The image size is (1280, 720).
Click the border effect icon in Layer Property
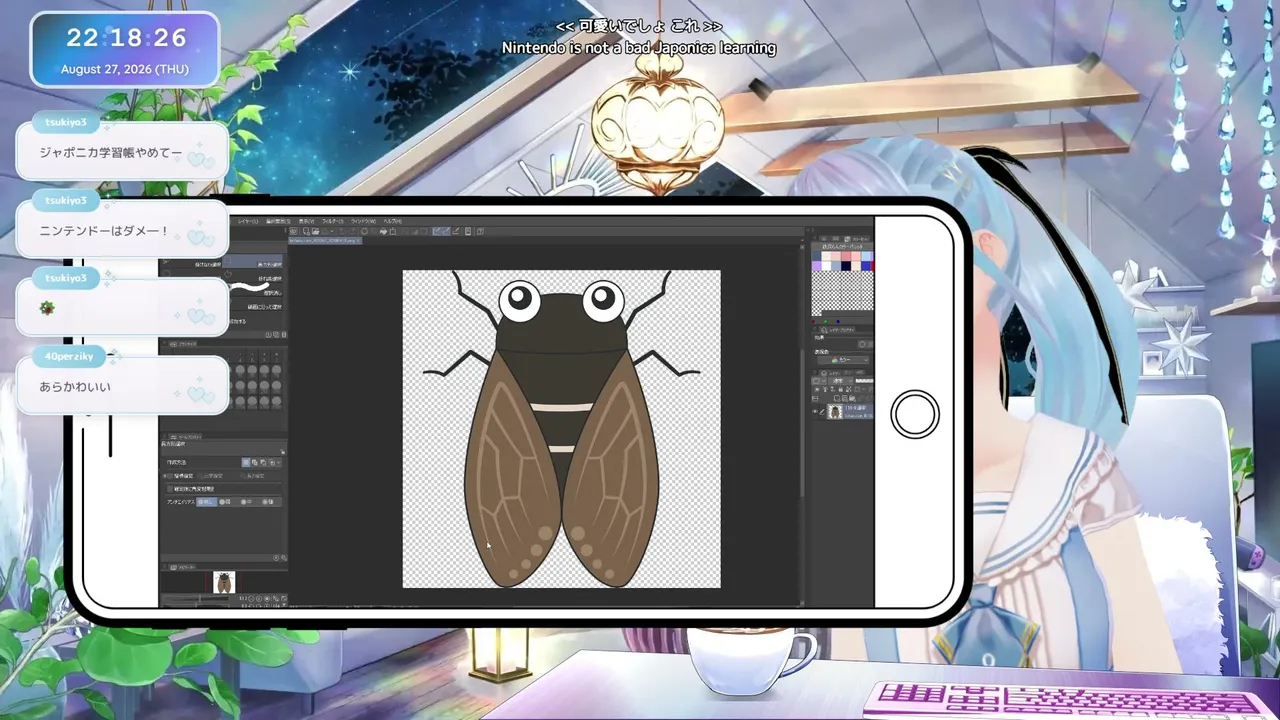click(x=862, y=344)
